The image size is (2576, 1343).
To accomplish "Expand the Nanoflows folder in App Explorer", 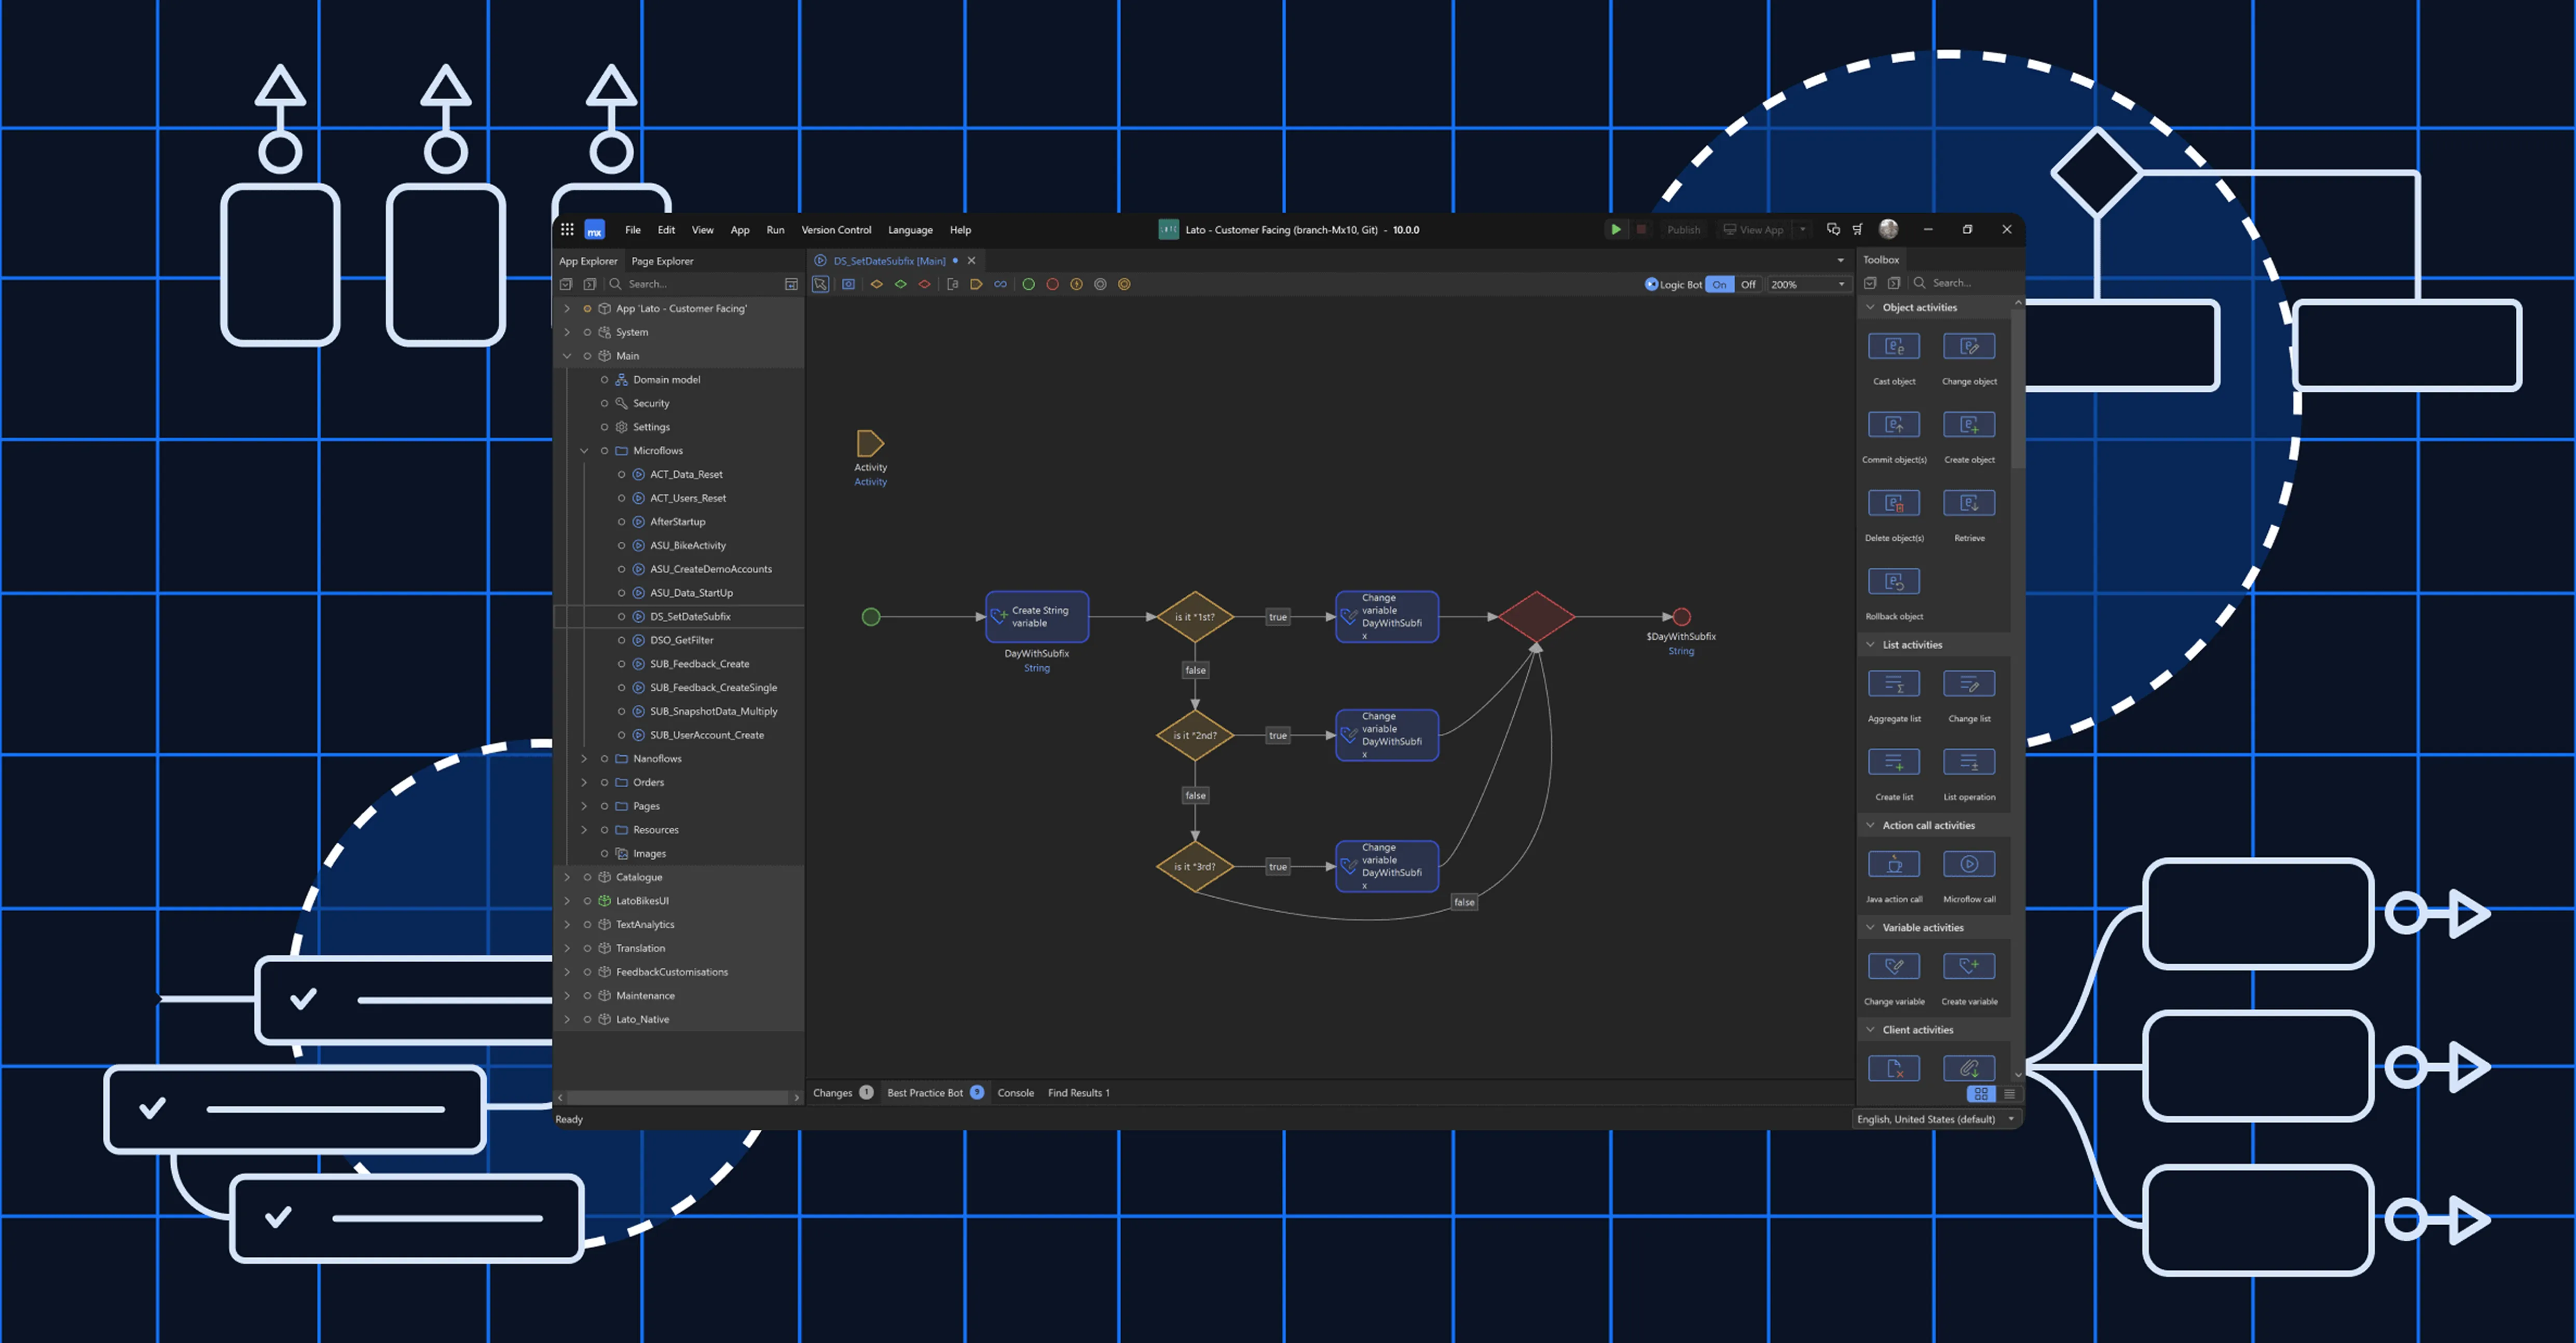I will 584,758.
